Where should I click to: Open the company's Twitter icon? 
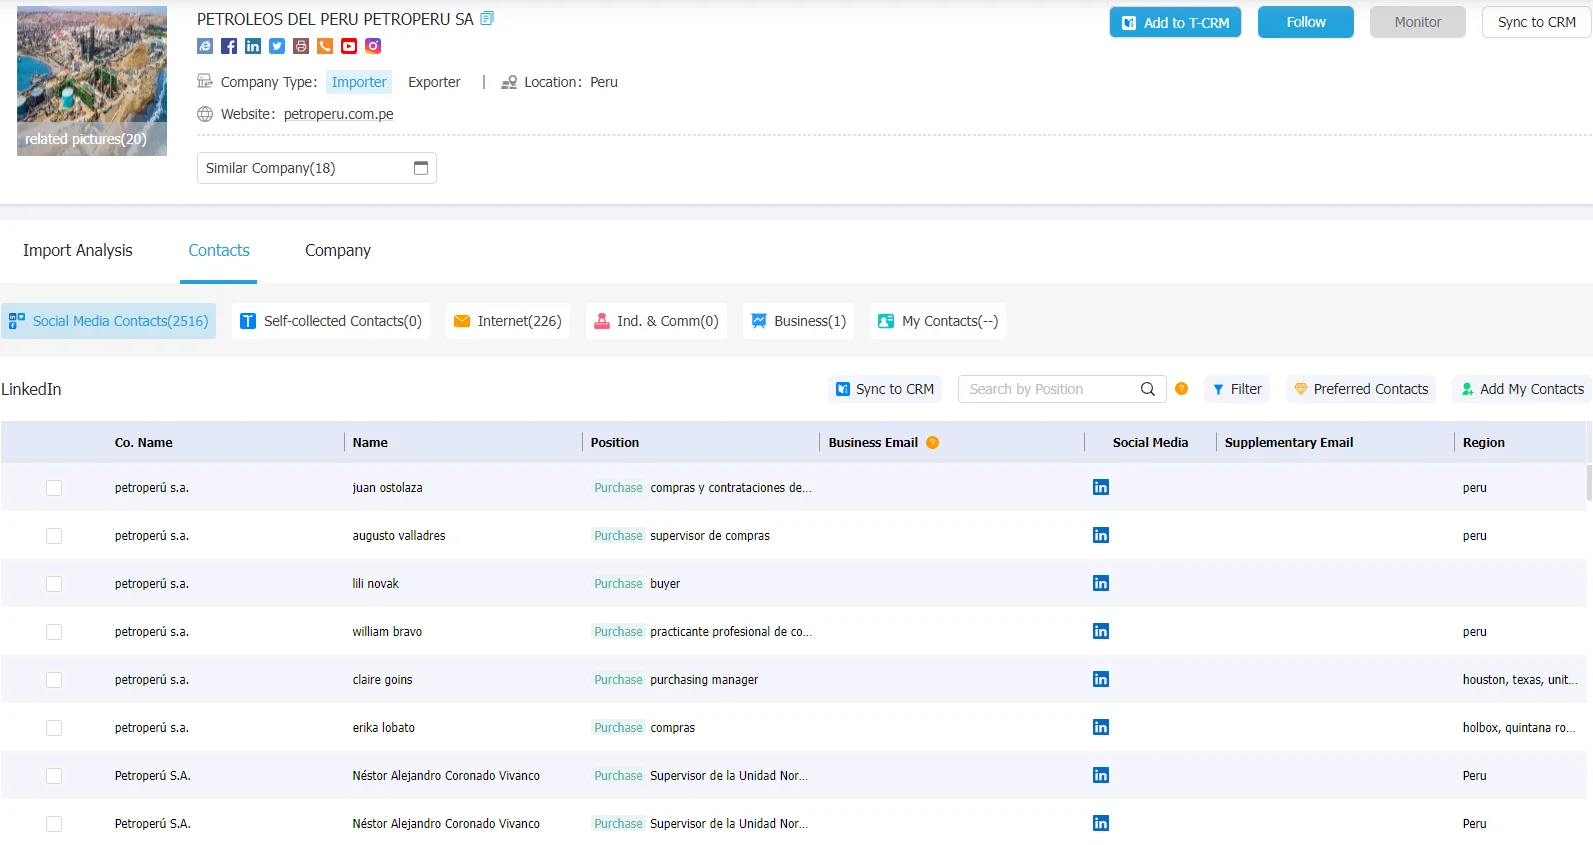coord(277,46)
